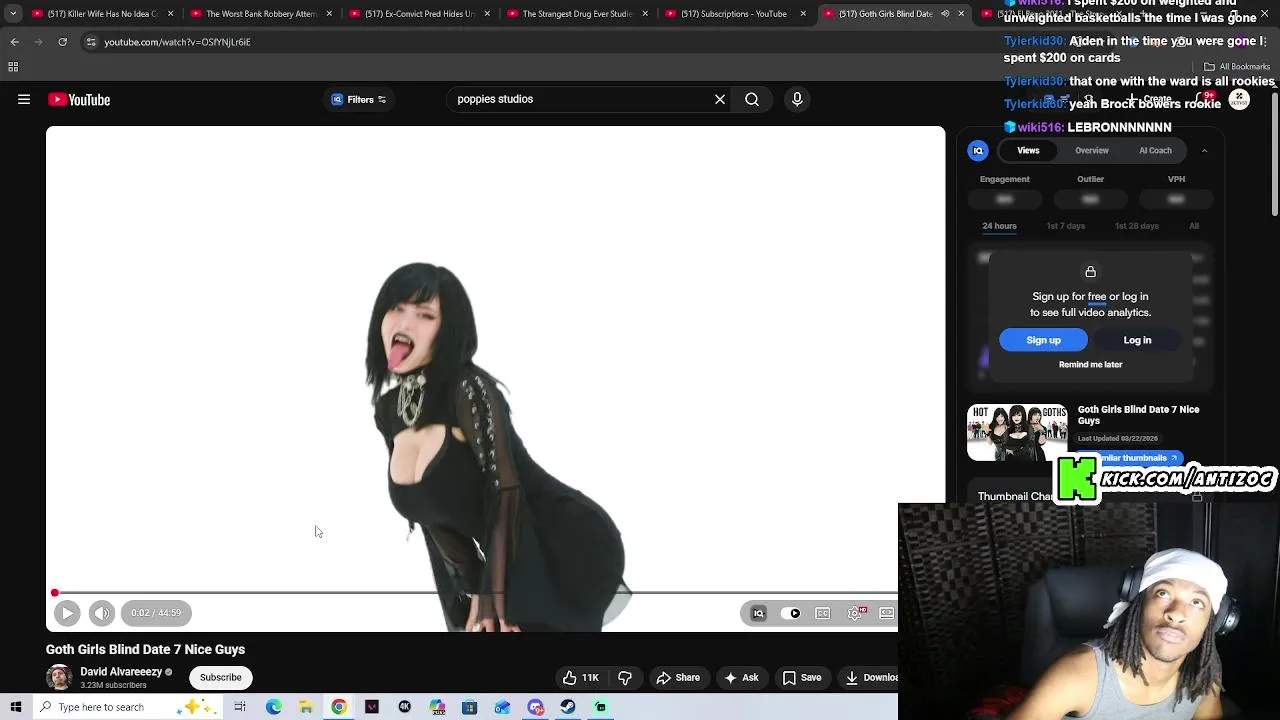Select the All time range tab
The height and width of the screenshot is (720, 1280).
pyautogui.click(x=1194, y=226)
